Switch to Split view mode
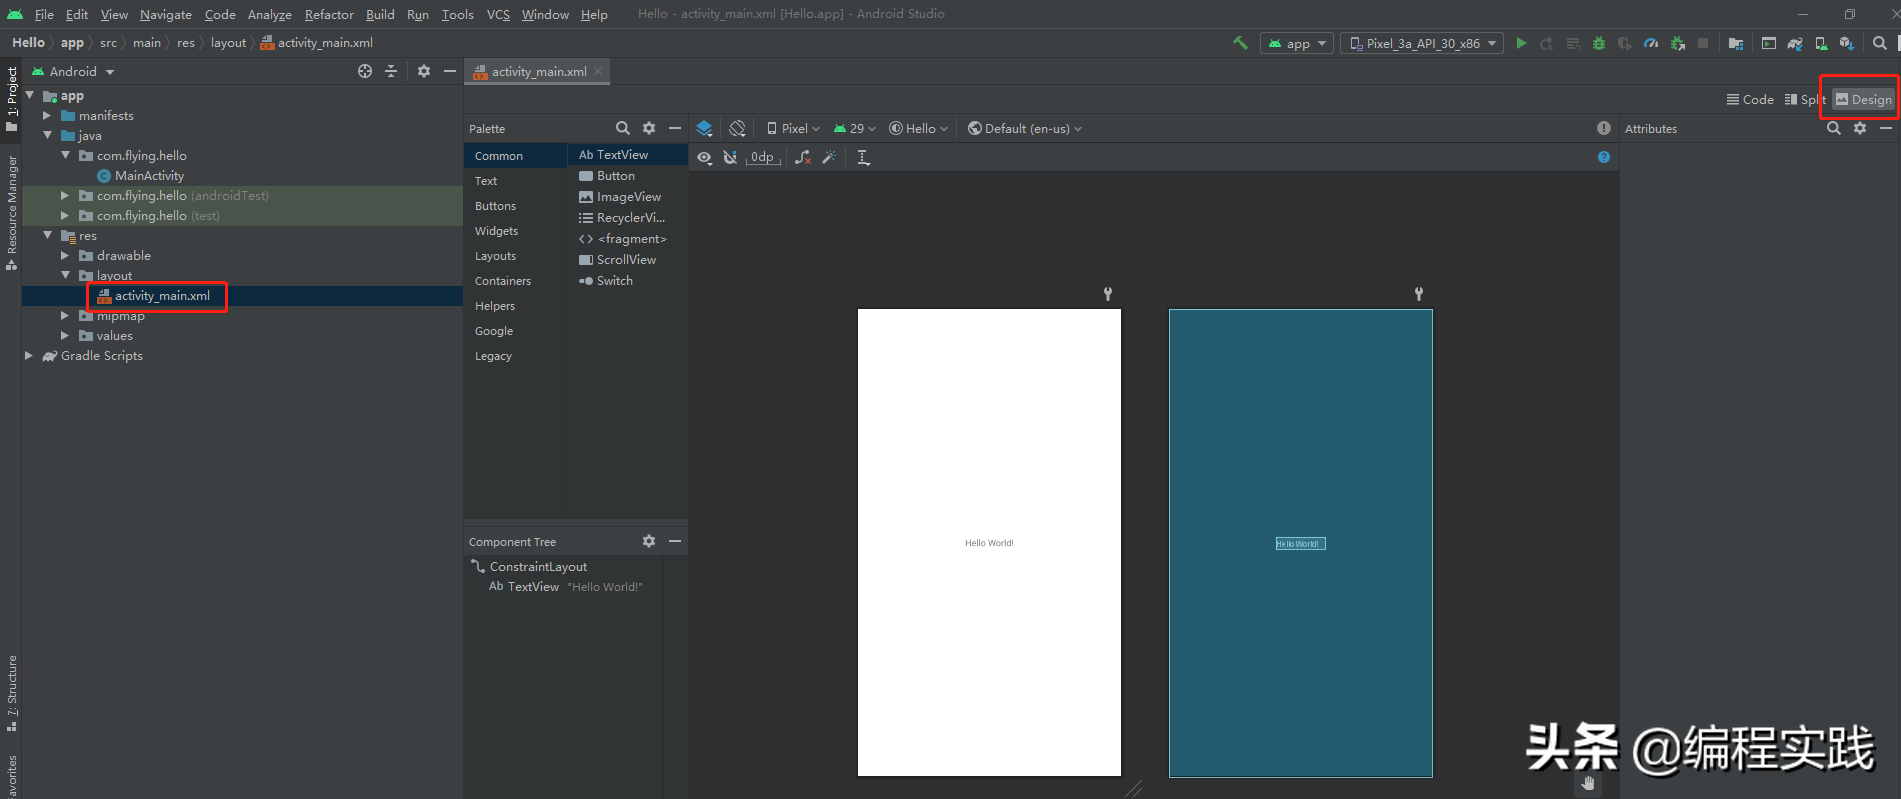This screenshot has width=1901, height=799. (x=1805, y=99)
